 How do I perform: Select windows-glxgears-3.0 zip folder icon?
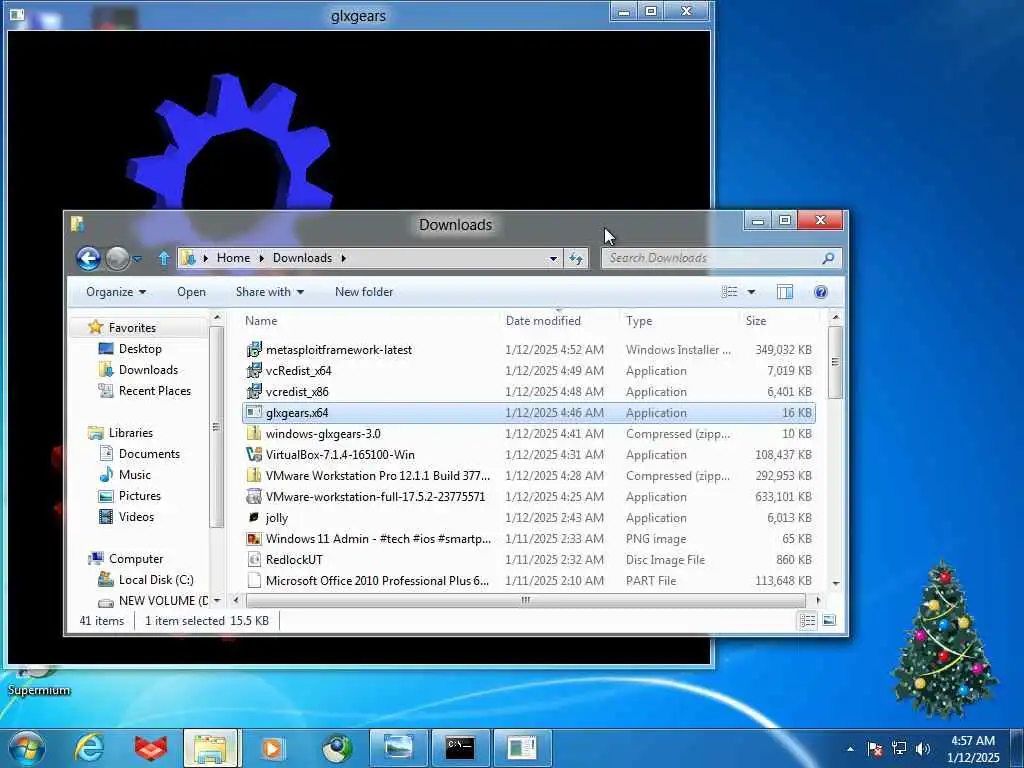(254, 433)
